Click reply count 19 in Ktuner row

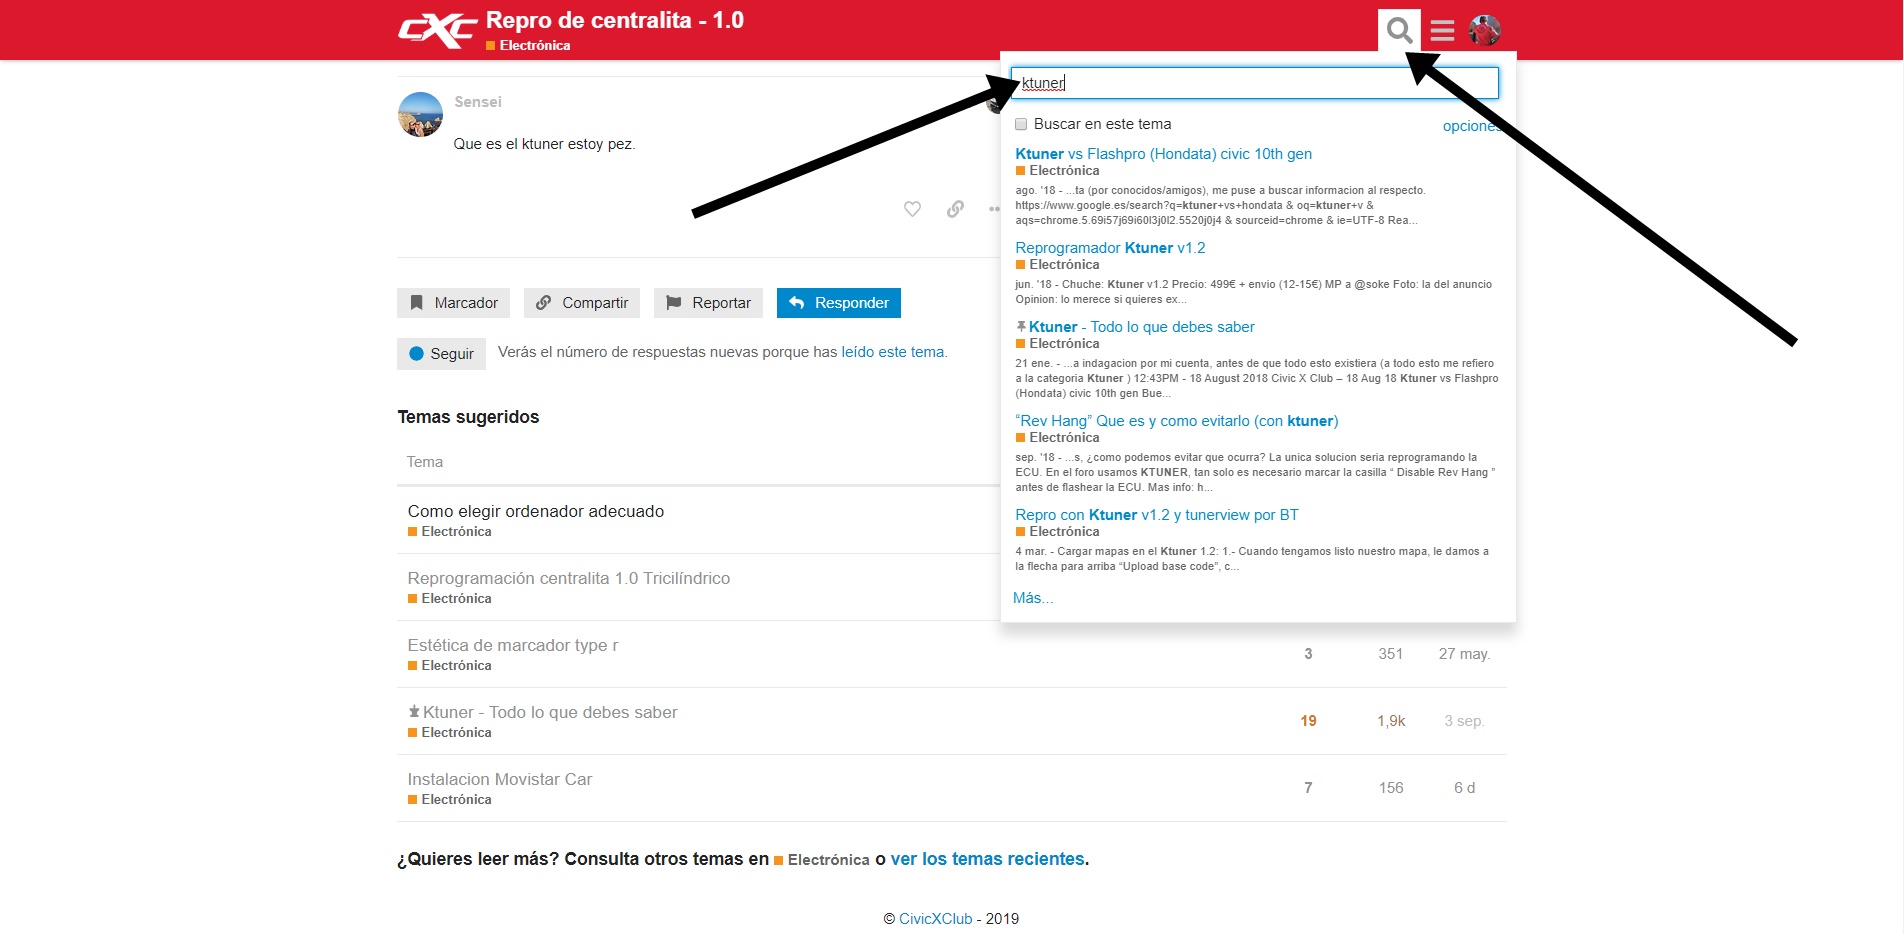(x=1308, y=721)
